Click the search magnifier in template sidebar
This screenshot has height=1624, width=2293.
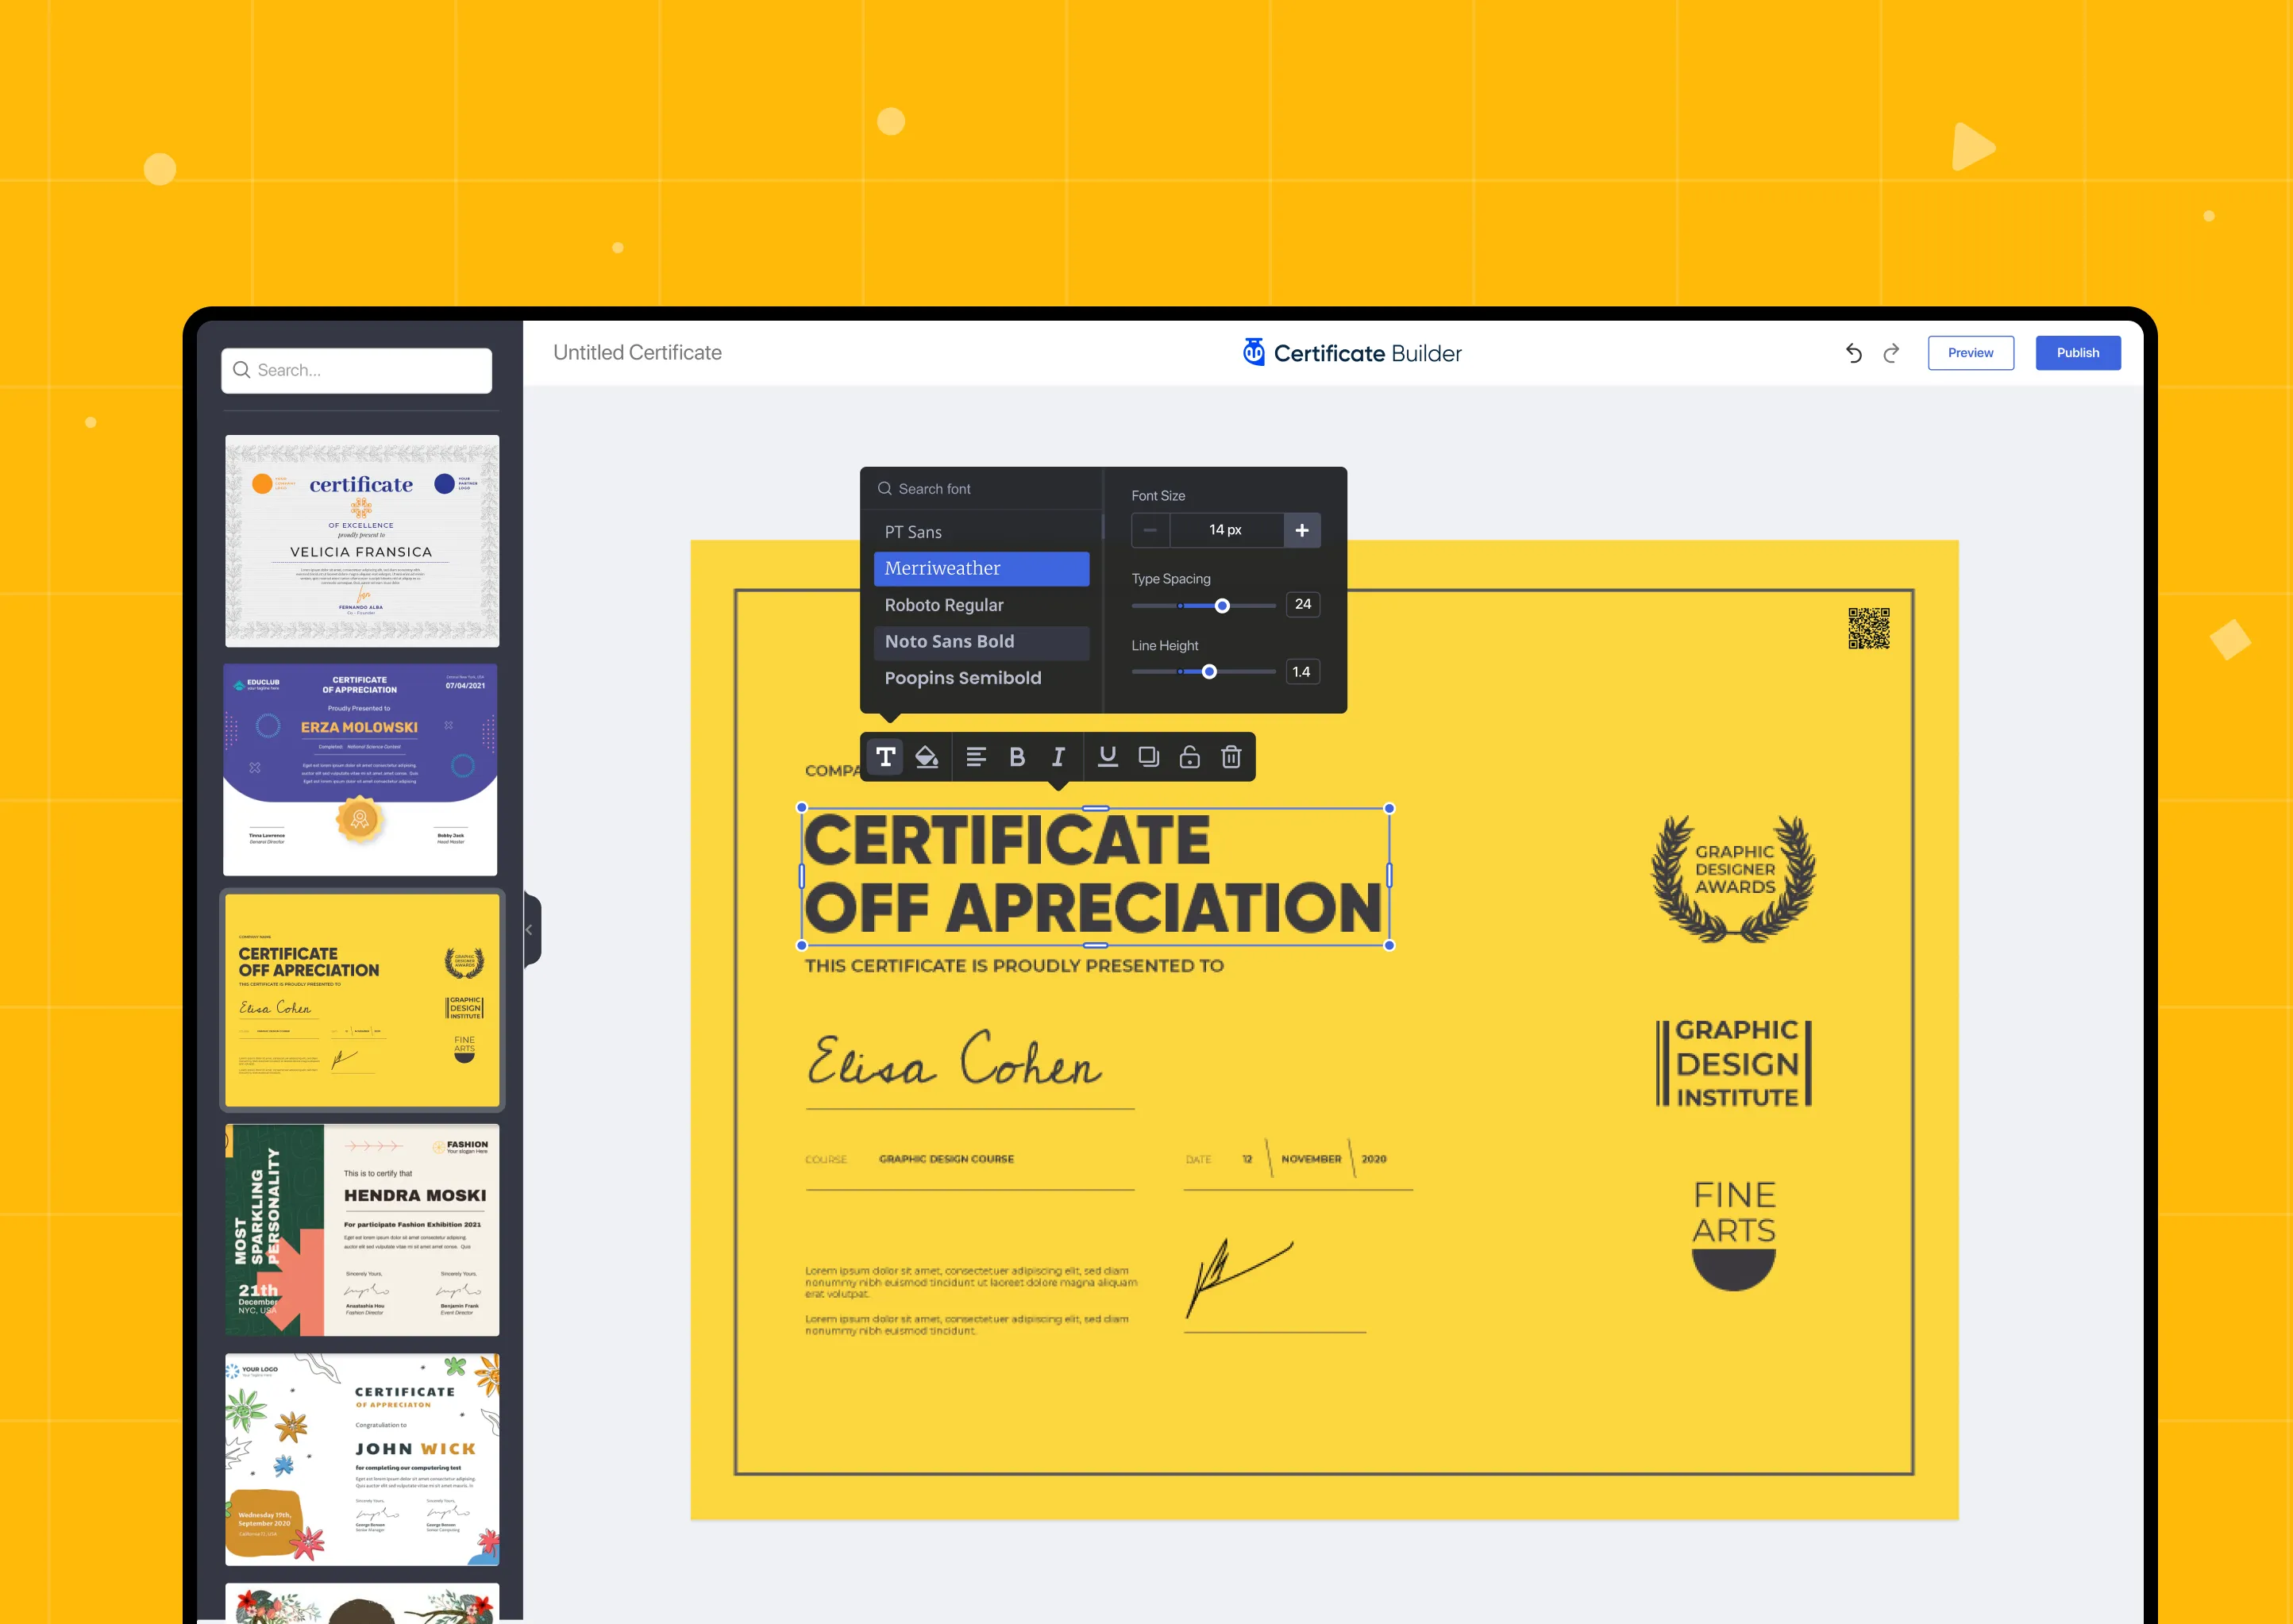point(242,370)
